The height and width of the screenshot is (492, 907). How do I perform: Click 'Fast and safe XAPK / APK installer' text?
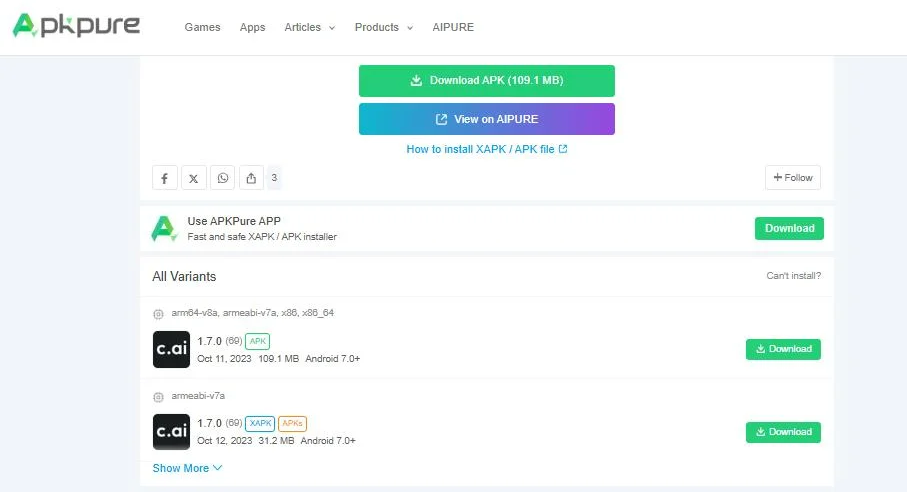pos(262,236)
